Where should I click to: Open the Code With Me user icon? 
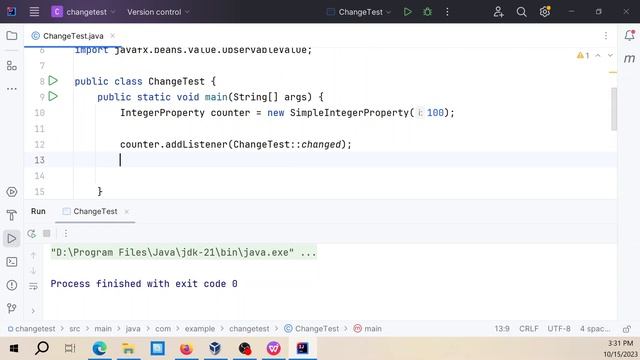pos(498,12)
